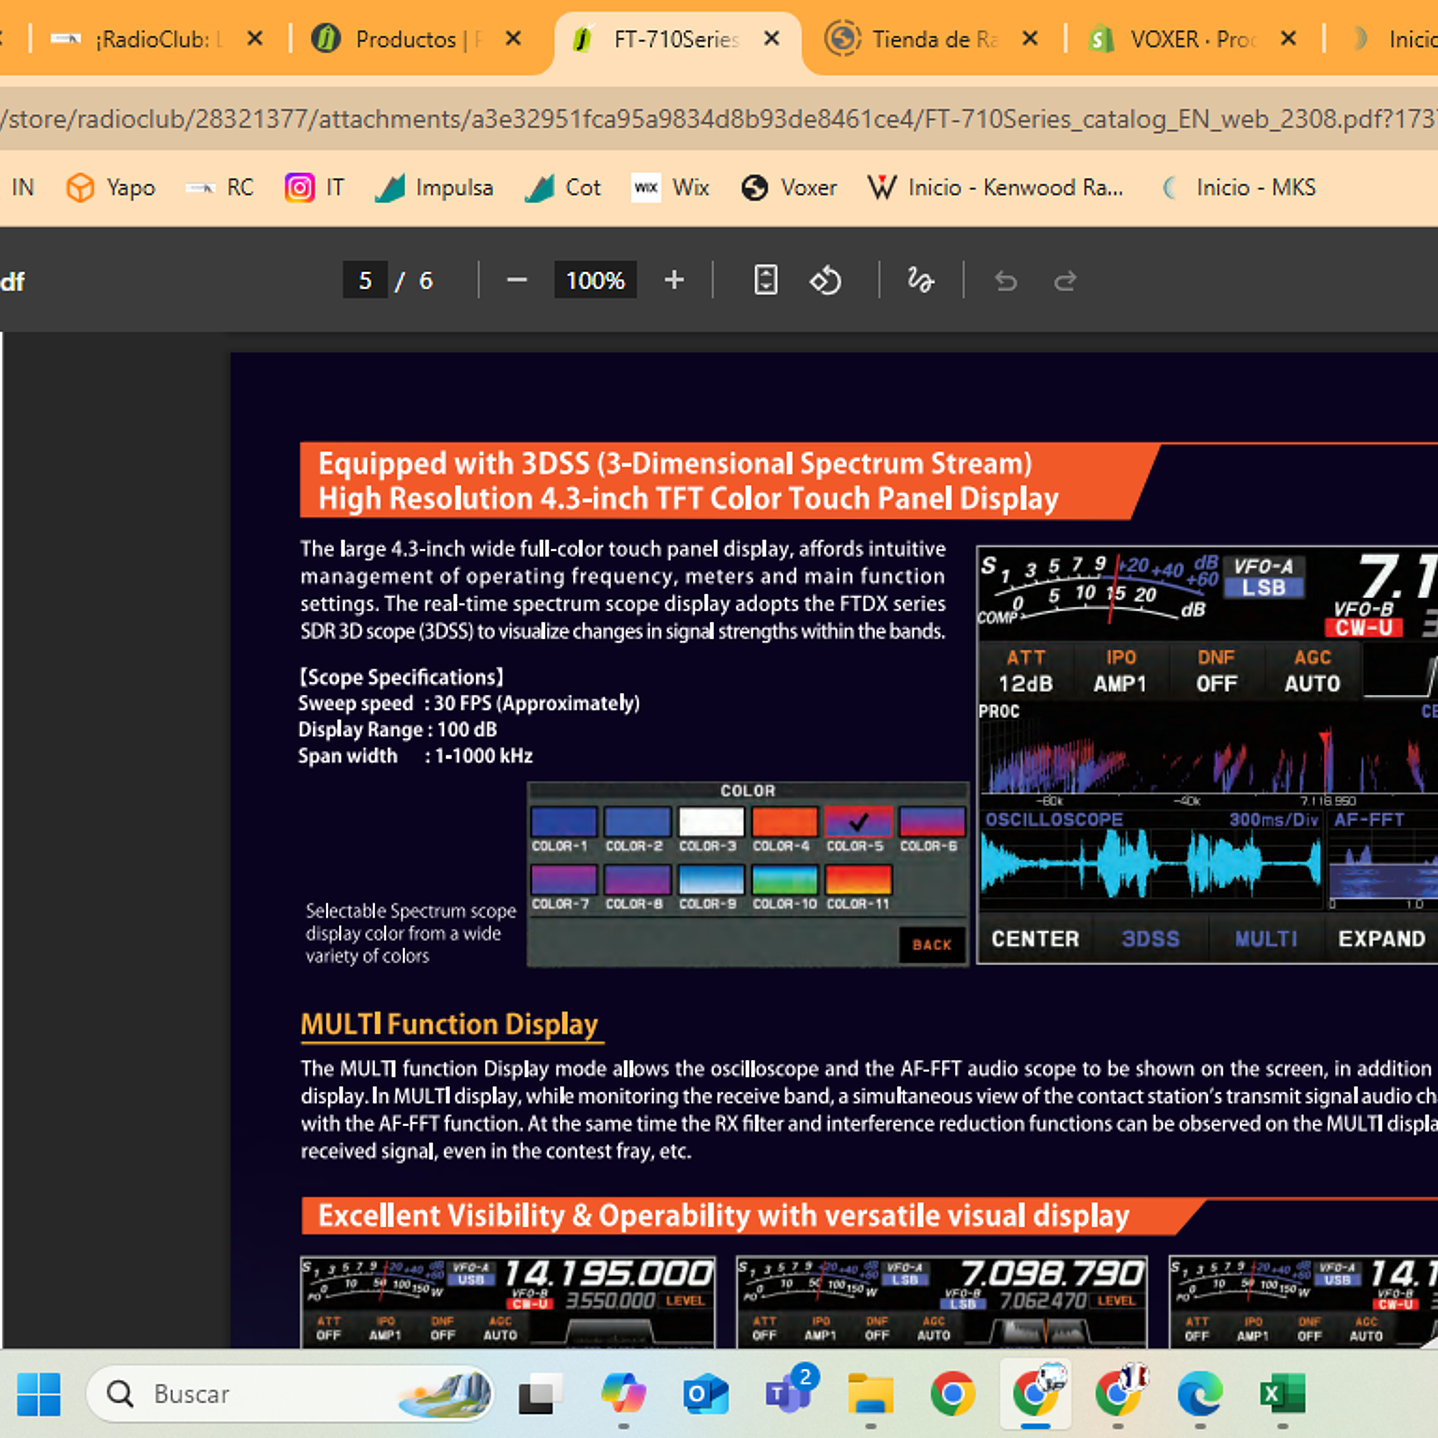Click the 100% zoom level field
1438x1438 pixels.
(x=595, y=281)
